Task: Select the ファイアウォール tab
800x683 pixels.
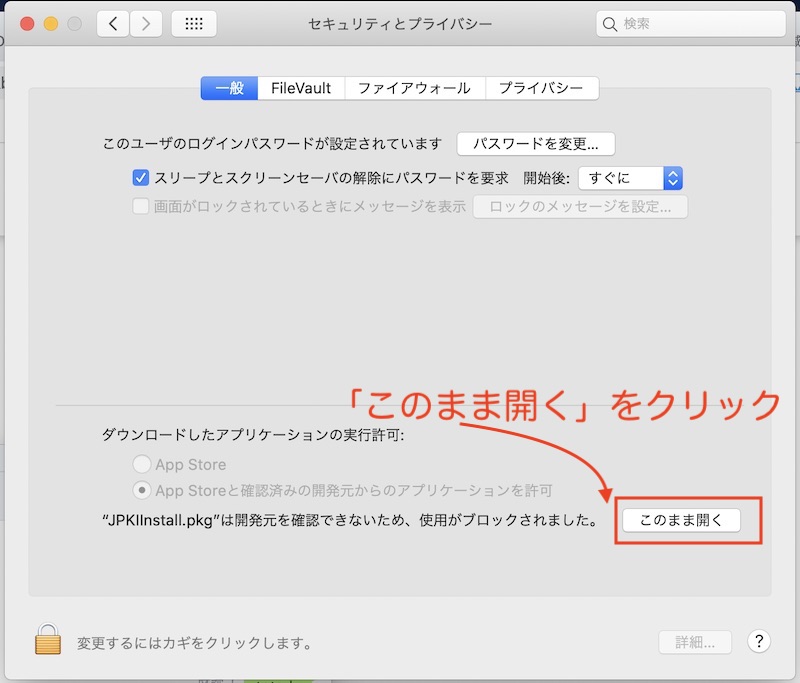Action: tap(415, 88)
